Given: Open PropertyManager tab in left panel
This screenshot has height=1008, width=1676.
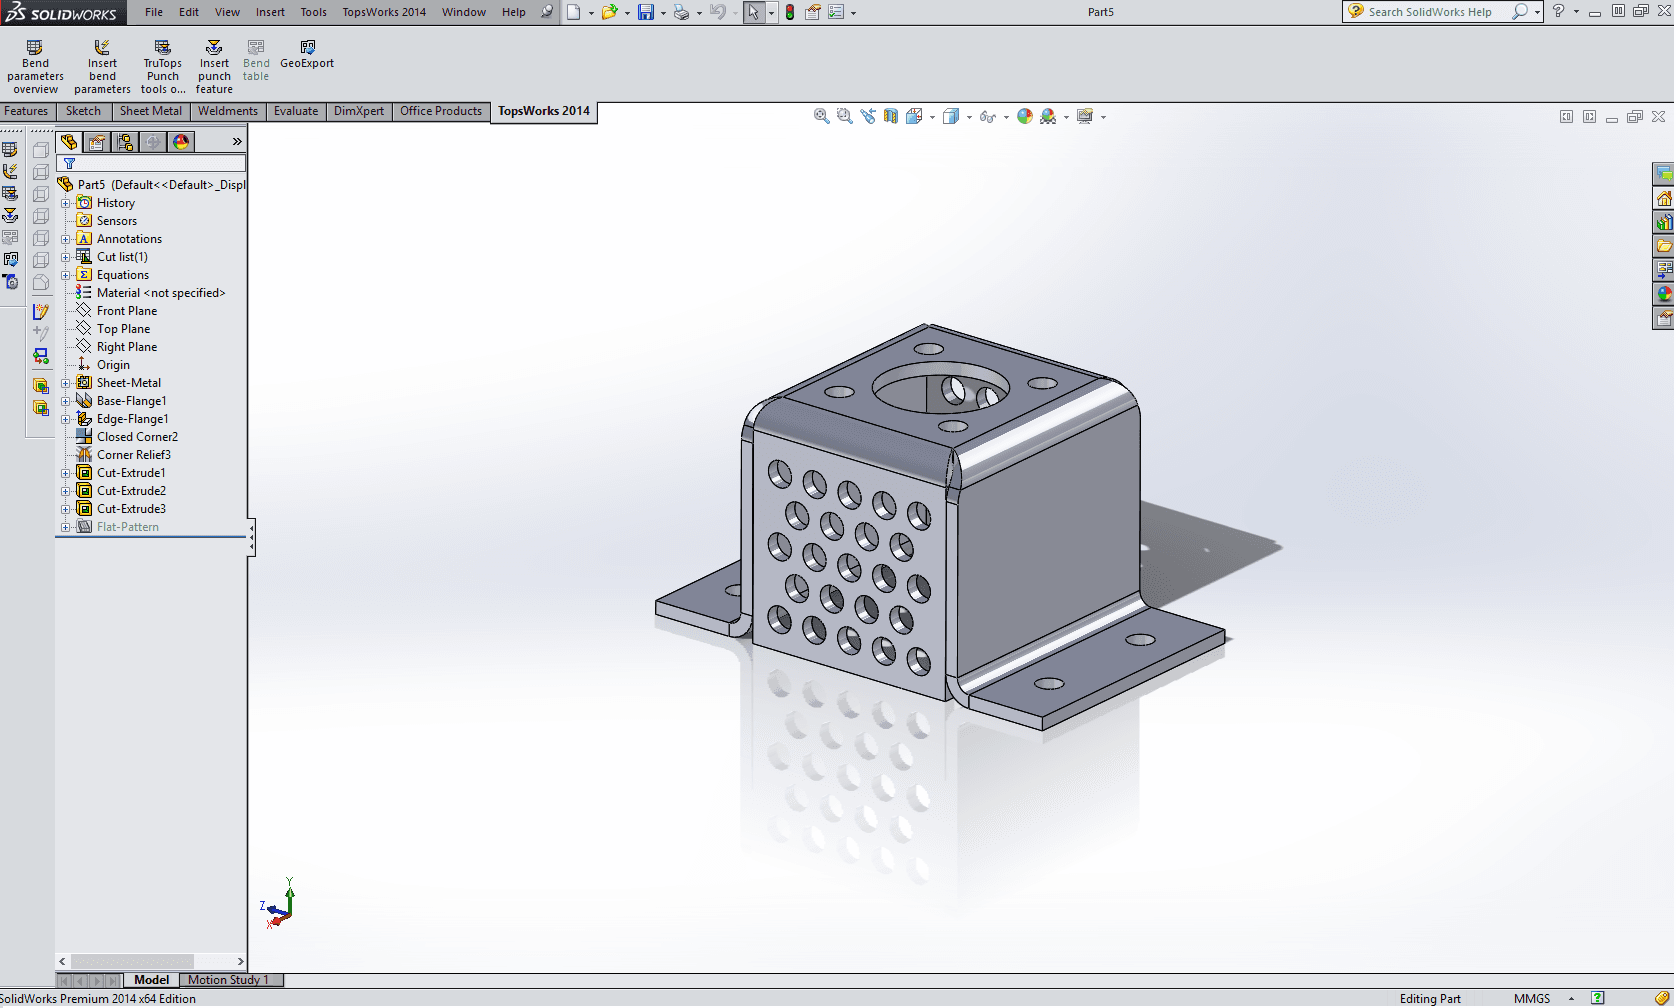Looking at the screenshot, I should [x=97, y=142].
